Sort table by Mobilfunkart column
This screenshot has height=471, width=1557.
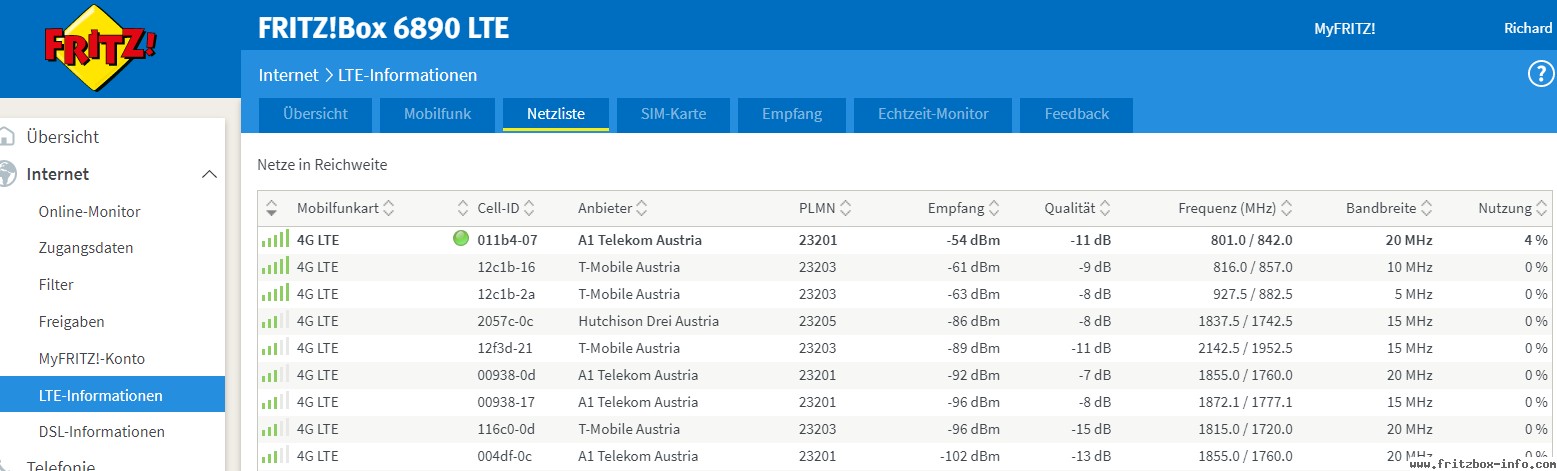[x=345, y=208]
